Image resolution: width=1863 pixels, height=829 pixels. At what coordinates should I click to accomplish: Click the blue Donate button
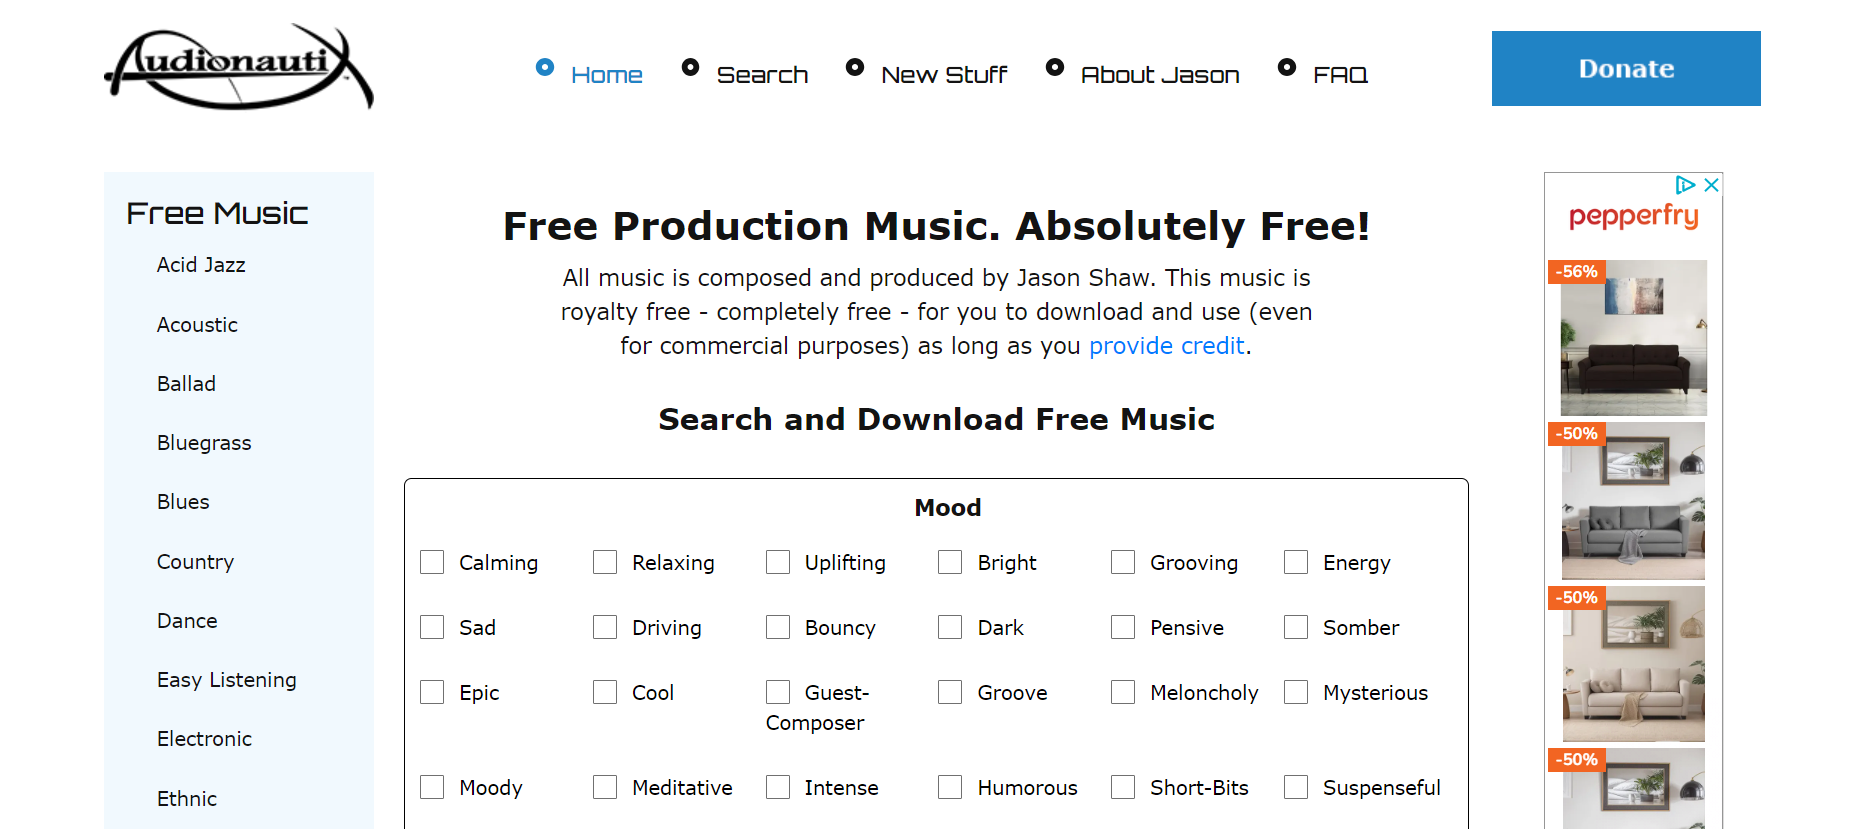click(1626, 68)
